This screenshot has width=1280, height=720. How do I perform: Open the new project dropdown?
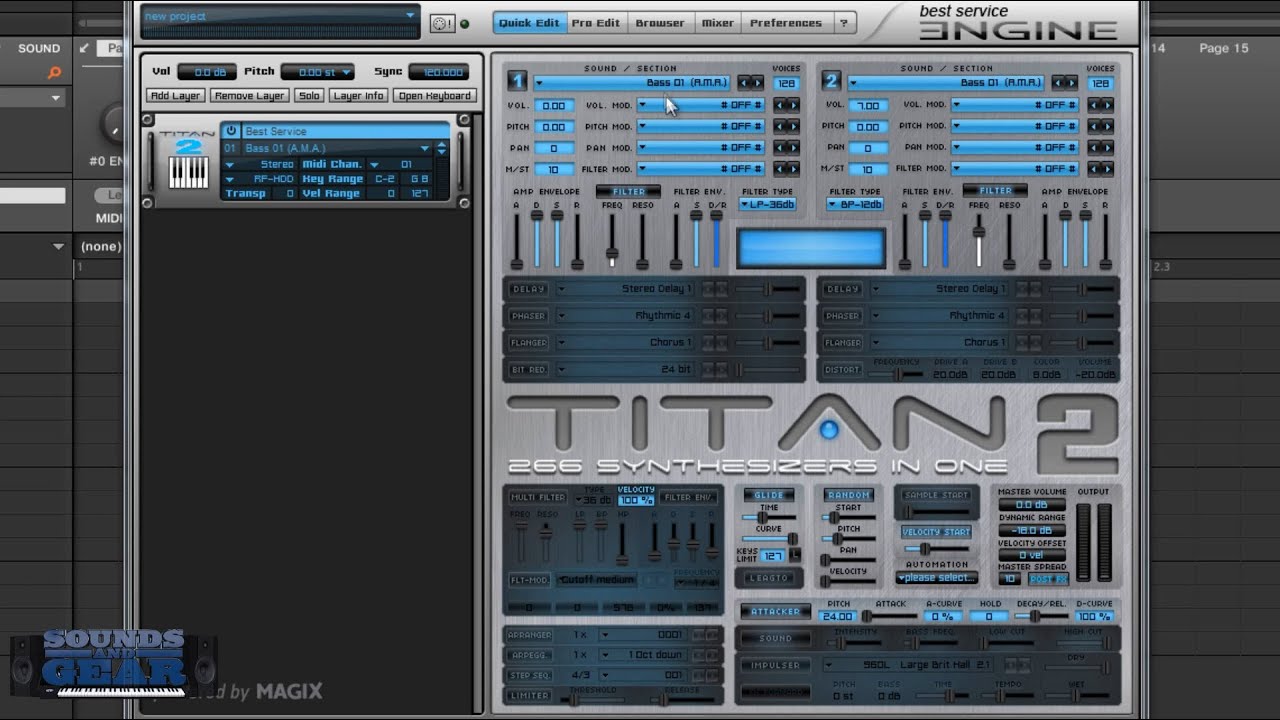pos(280,16)
